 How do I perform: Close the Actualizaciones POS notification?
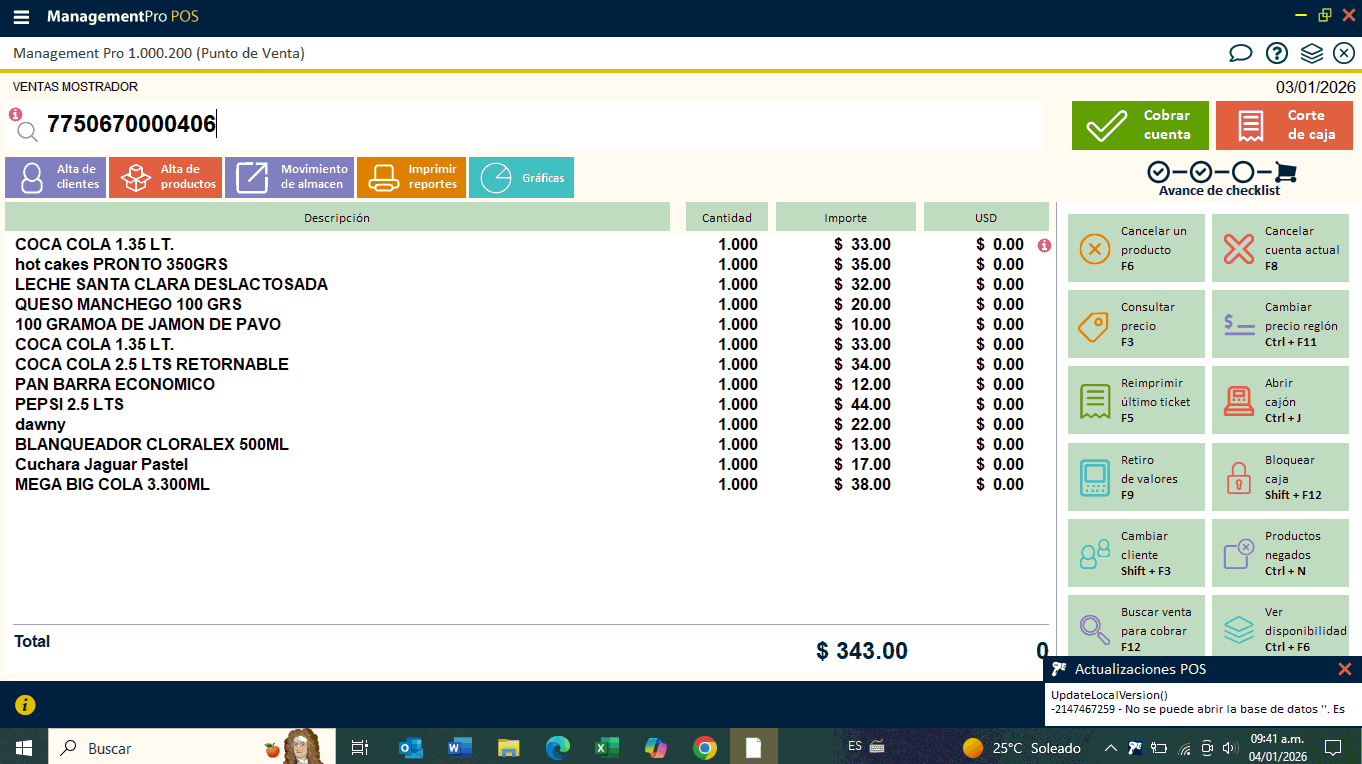[1344, 669]
